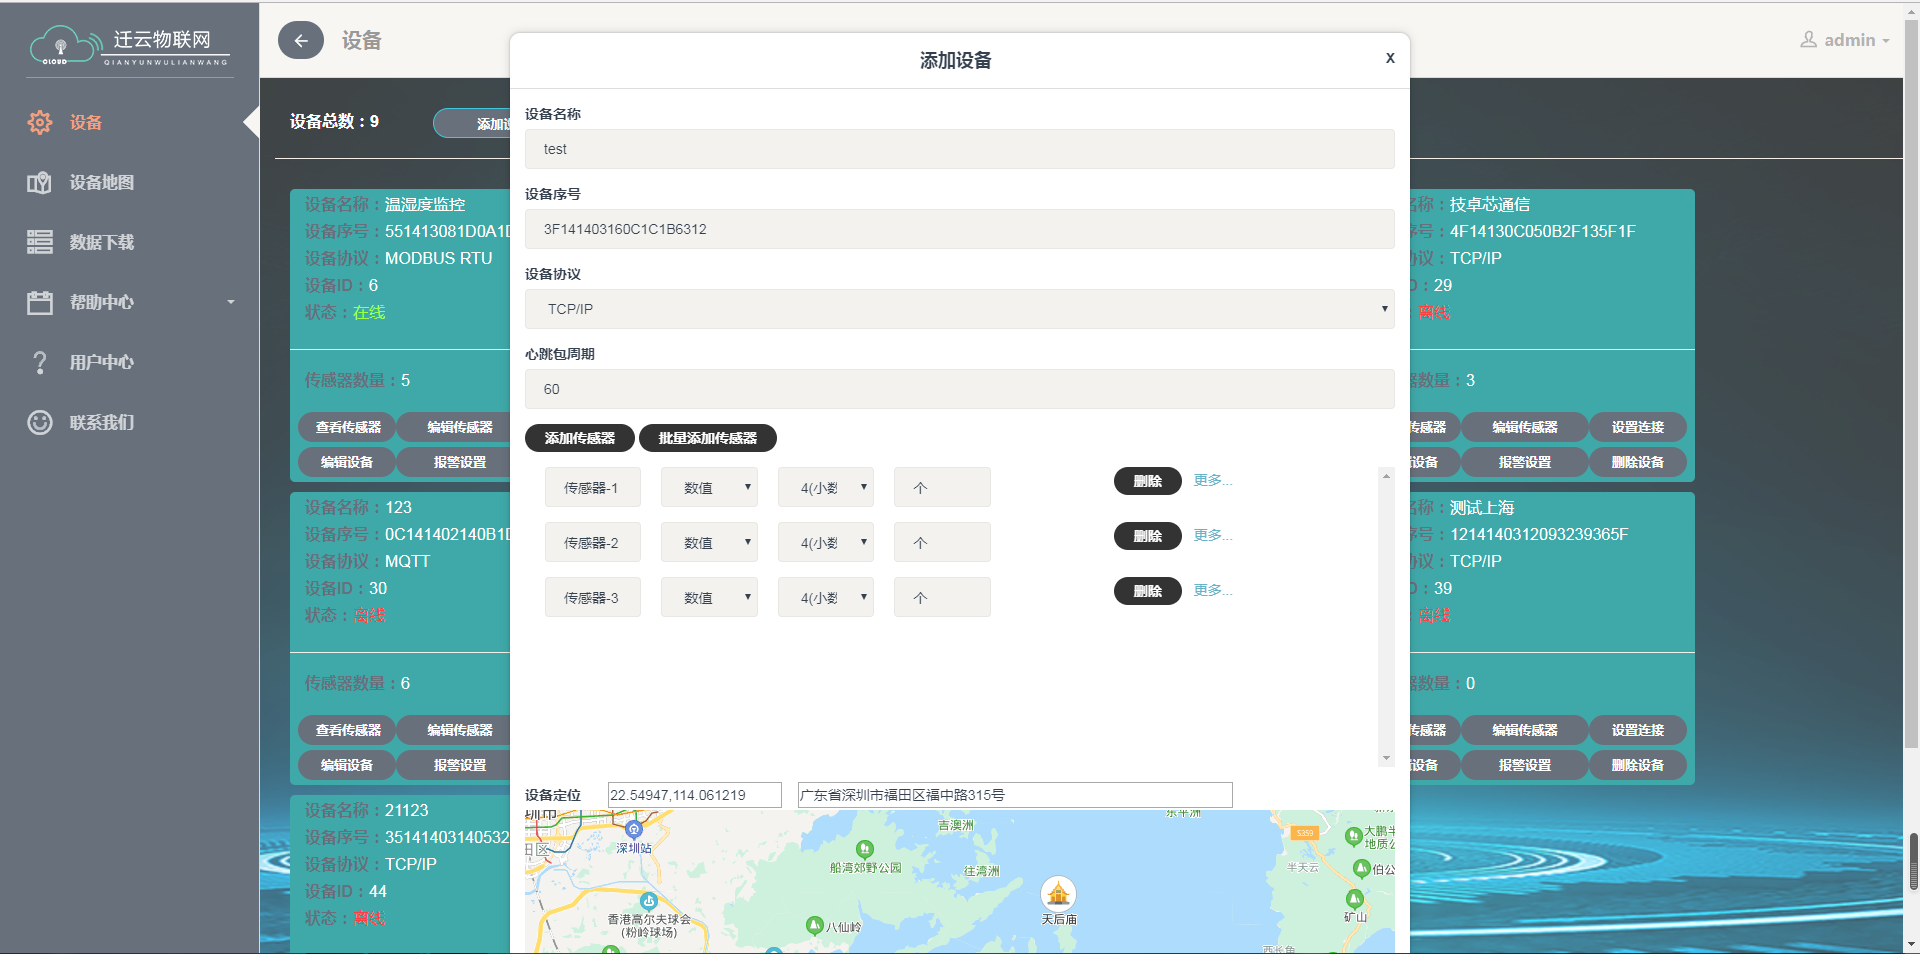Click the sensor list scrollbar down arrow
Viewport: 1920px width, 954px height.
tap(1386, 758)
